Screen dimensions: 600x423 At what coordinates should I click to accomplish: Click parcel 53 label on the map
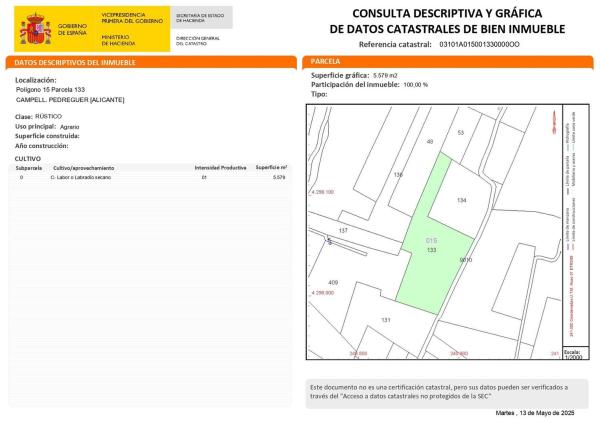461,132
